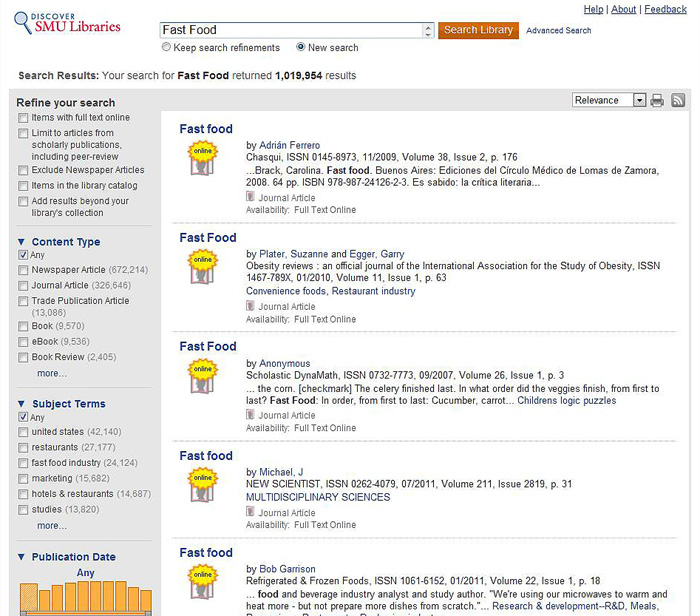
Task: Click the Discover SMU Libraries logo
Action: 67,22
